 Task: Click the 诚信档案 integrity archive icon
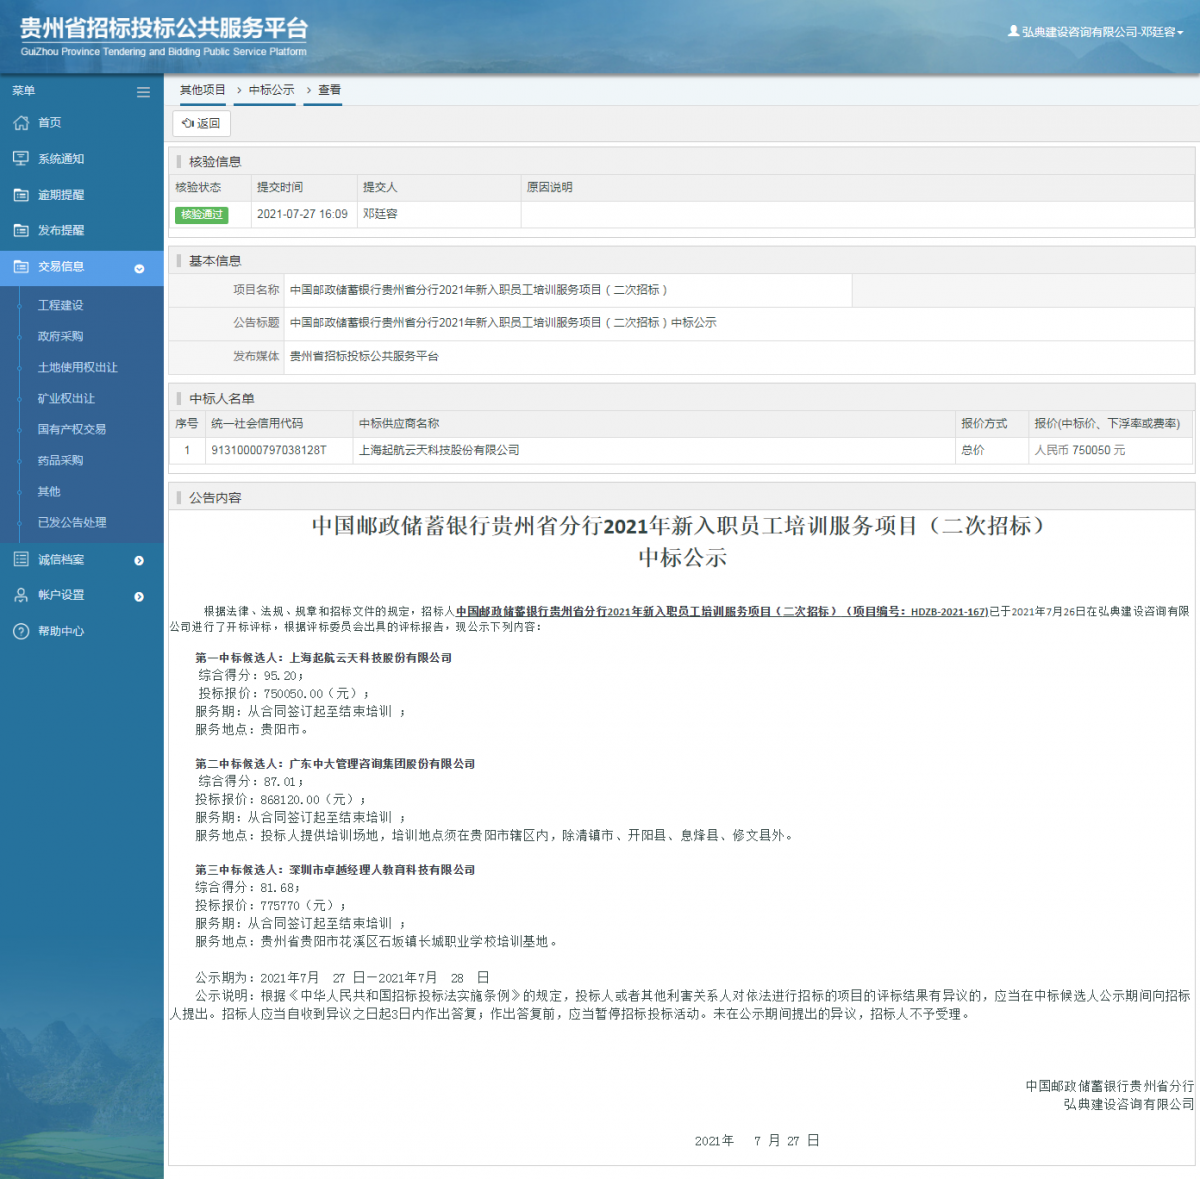[20, 559]
